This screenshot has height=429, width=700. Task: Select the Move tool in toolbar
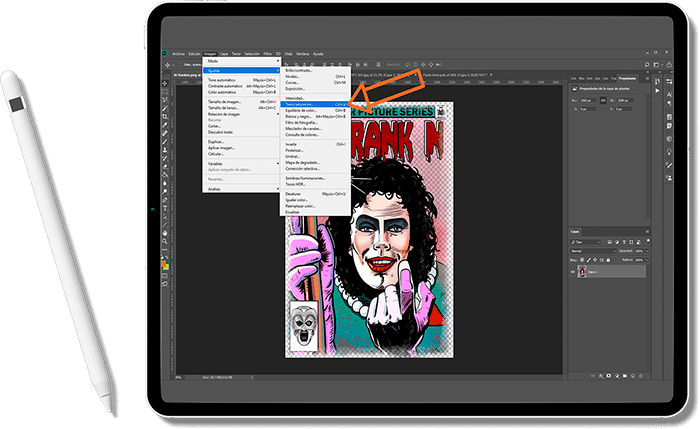coord(165,83)
